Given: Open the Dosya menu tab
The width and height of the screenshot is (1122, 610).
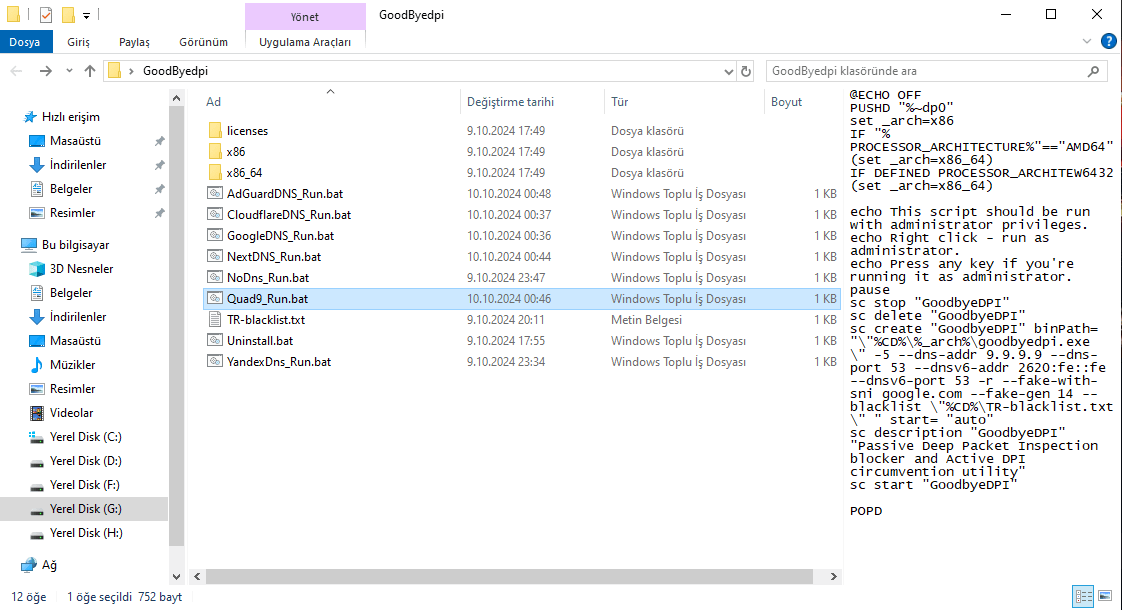Looking at the screenshot, I should tap(25, 42).
